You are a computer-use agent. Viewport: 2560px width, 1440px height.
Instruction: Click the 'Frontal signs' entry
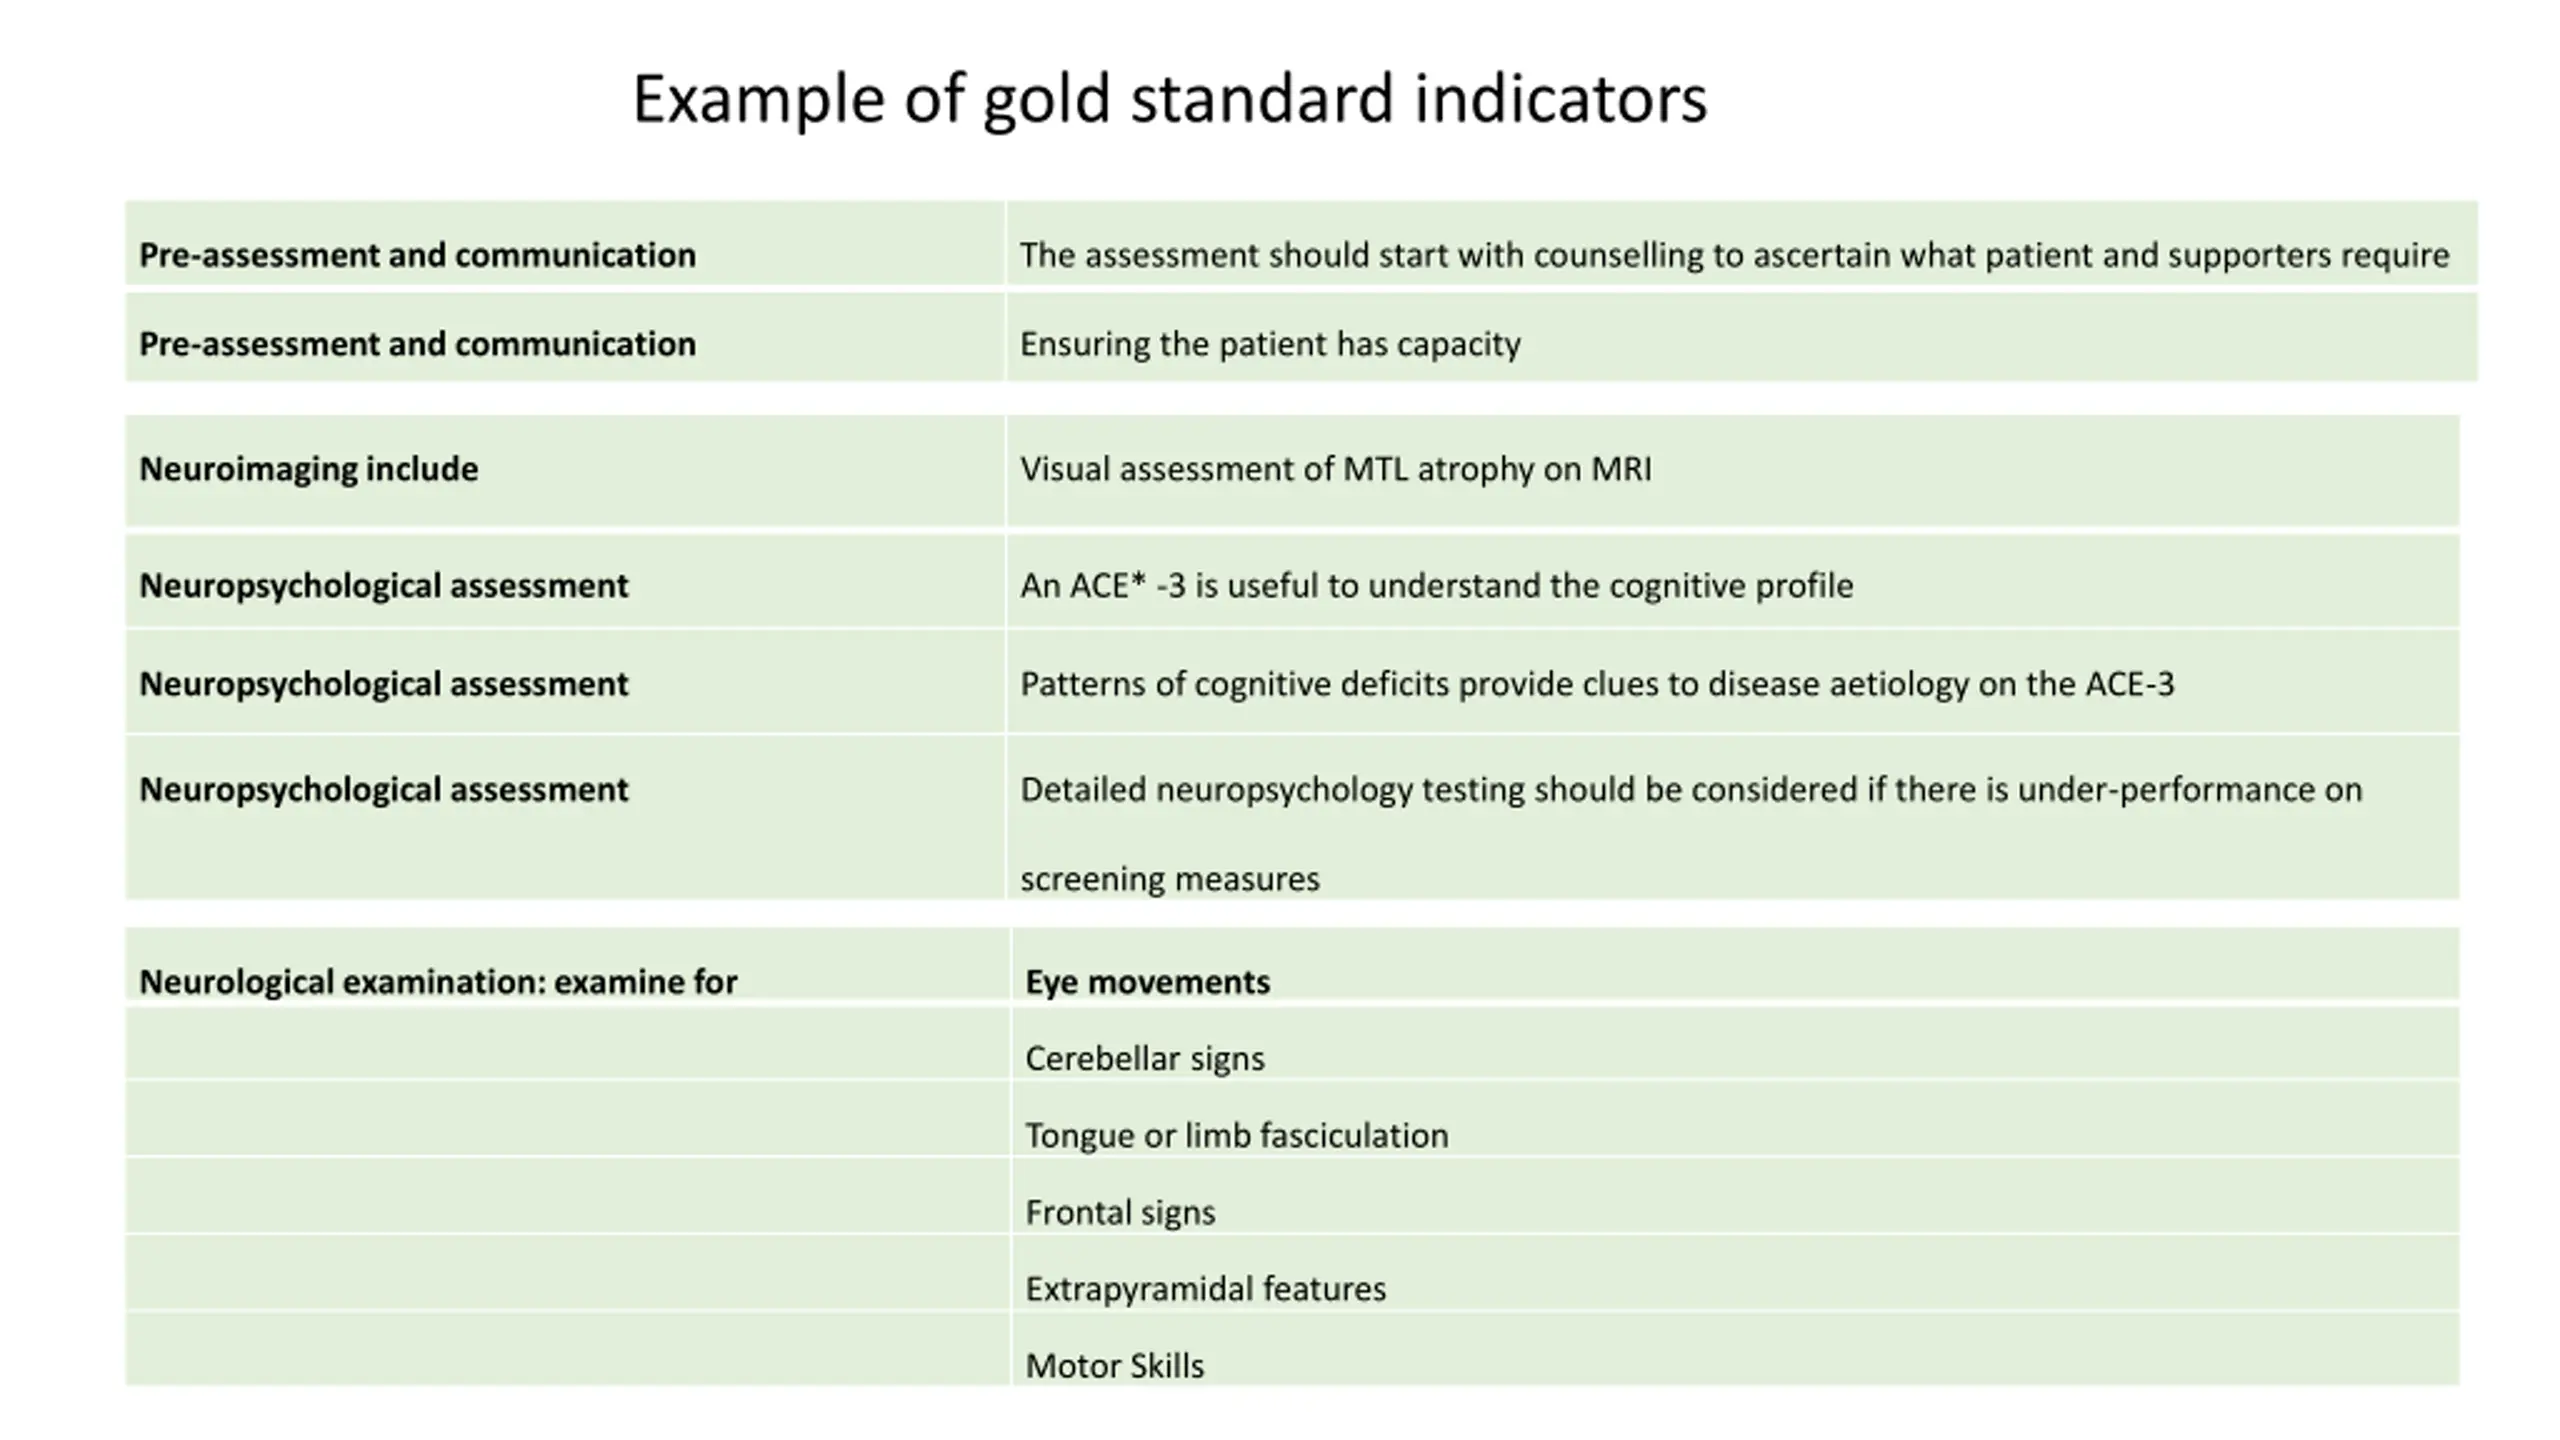click(x=1120, y=1212)
